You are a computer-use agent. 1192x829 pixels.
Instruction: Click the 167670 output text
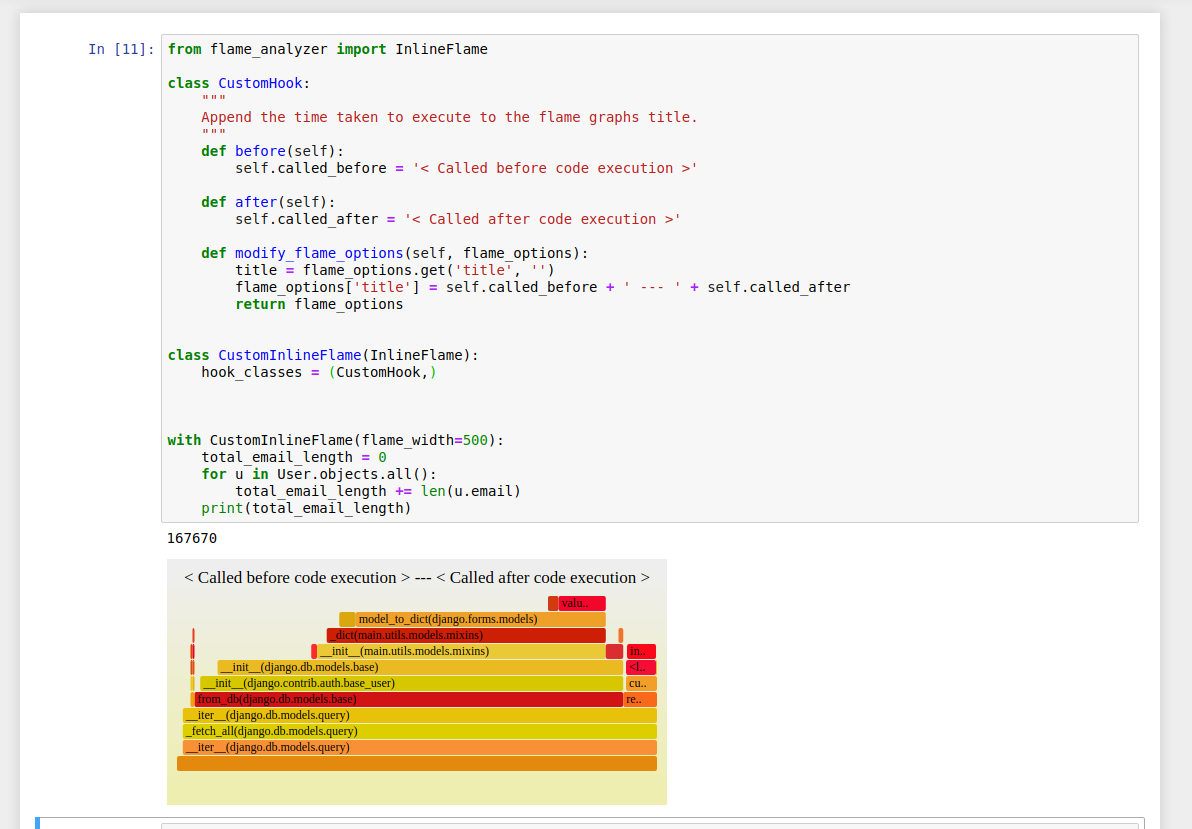click(192, 538)
